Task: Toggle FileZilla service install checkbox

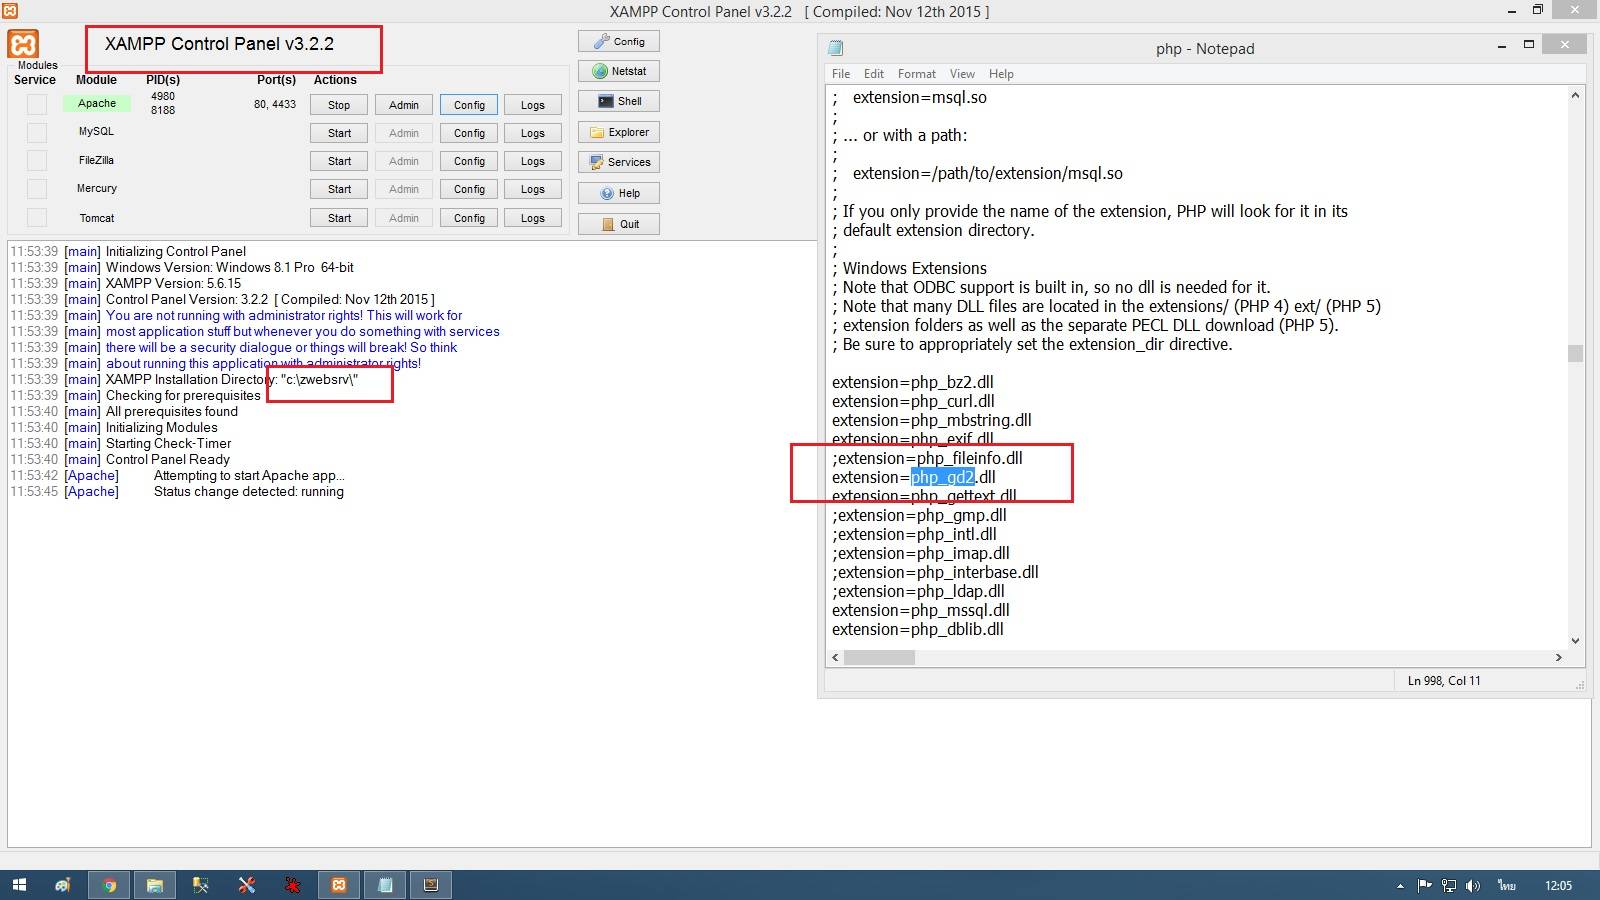Action: 37,160
